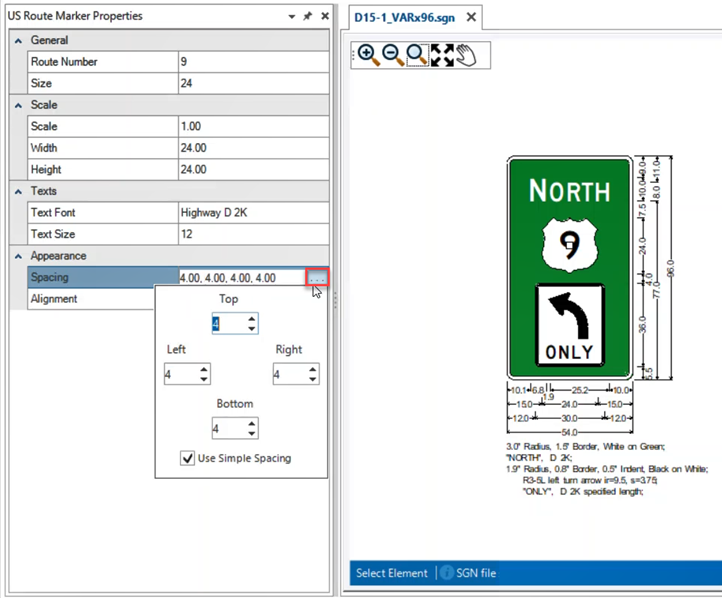
Task: Select the Route Number value field
Action: point(252,62)
